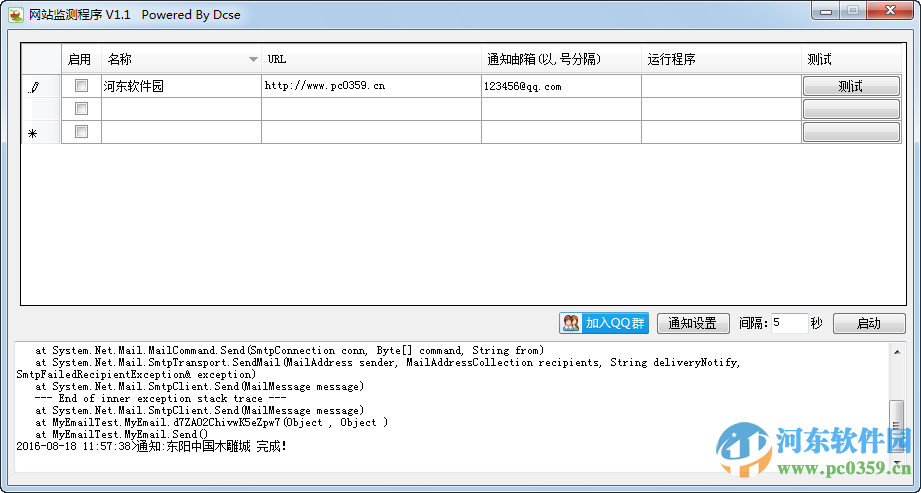
Task: Click the 间隔 seconds input field
Action: pyautogui.click(x=789, y=323)
